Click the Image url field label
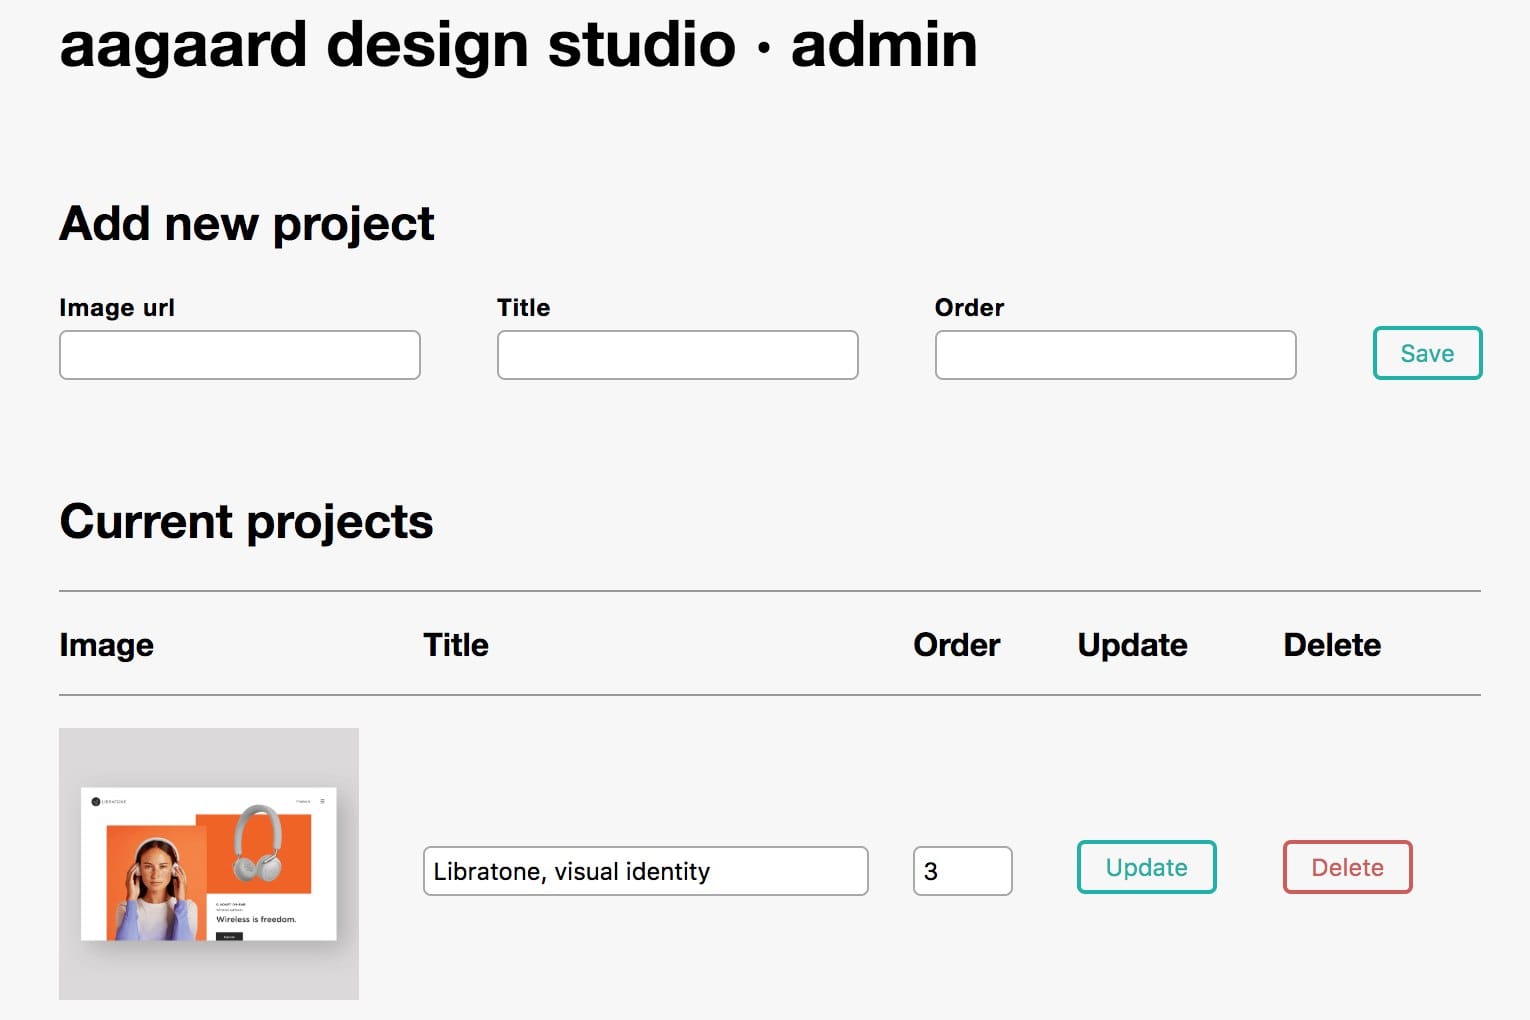Screen dimensions: 1530x1020 tap(117, 307)
